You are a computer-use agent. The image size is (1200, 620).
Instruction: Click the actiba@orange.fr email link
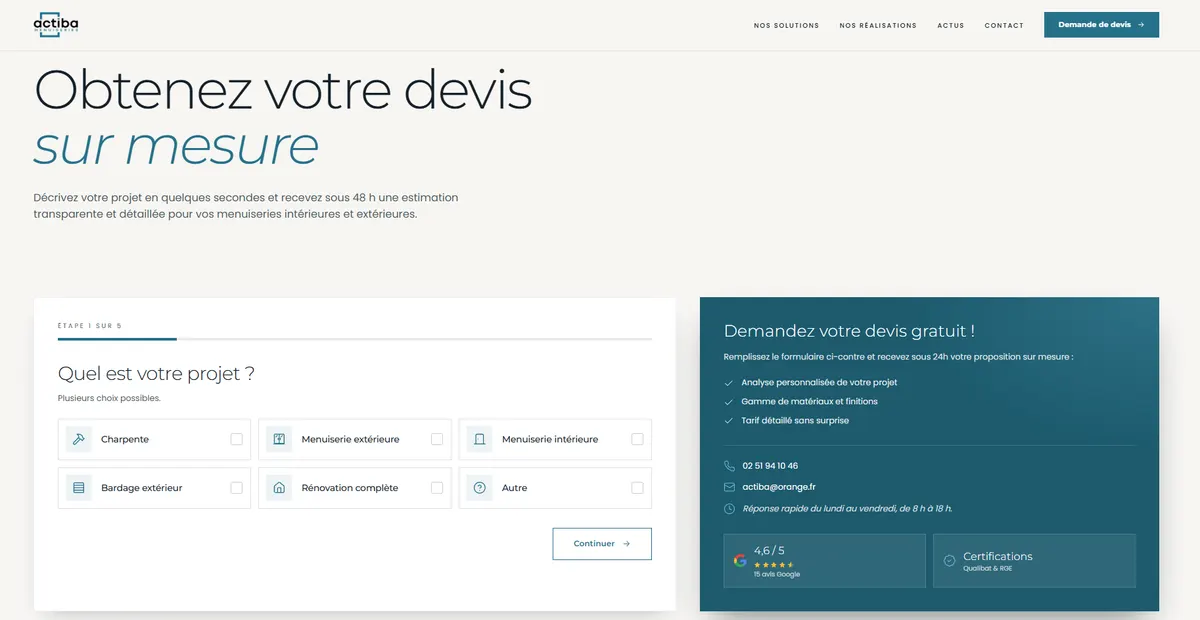coord(779,487)
